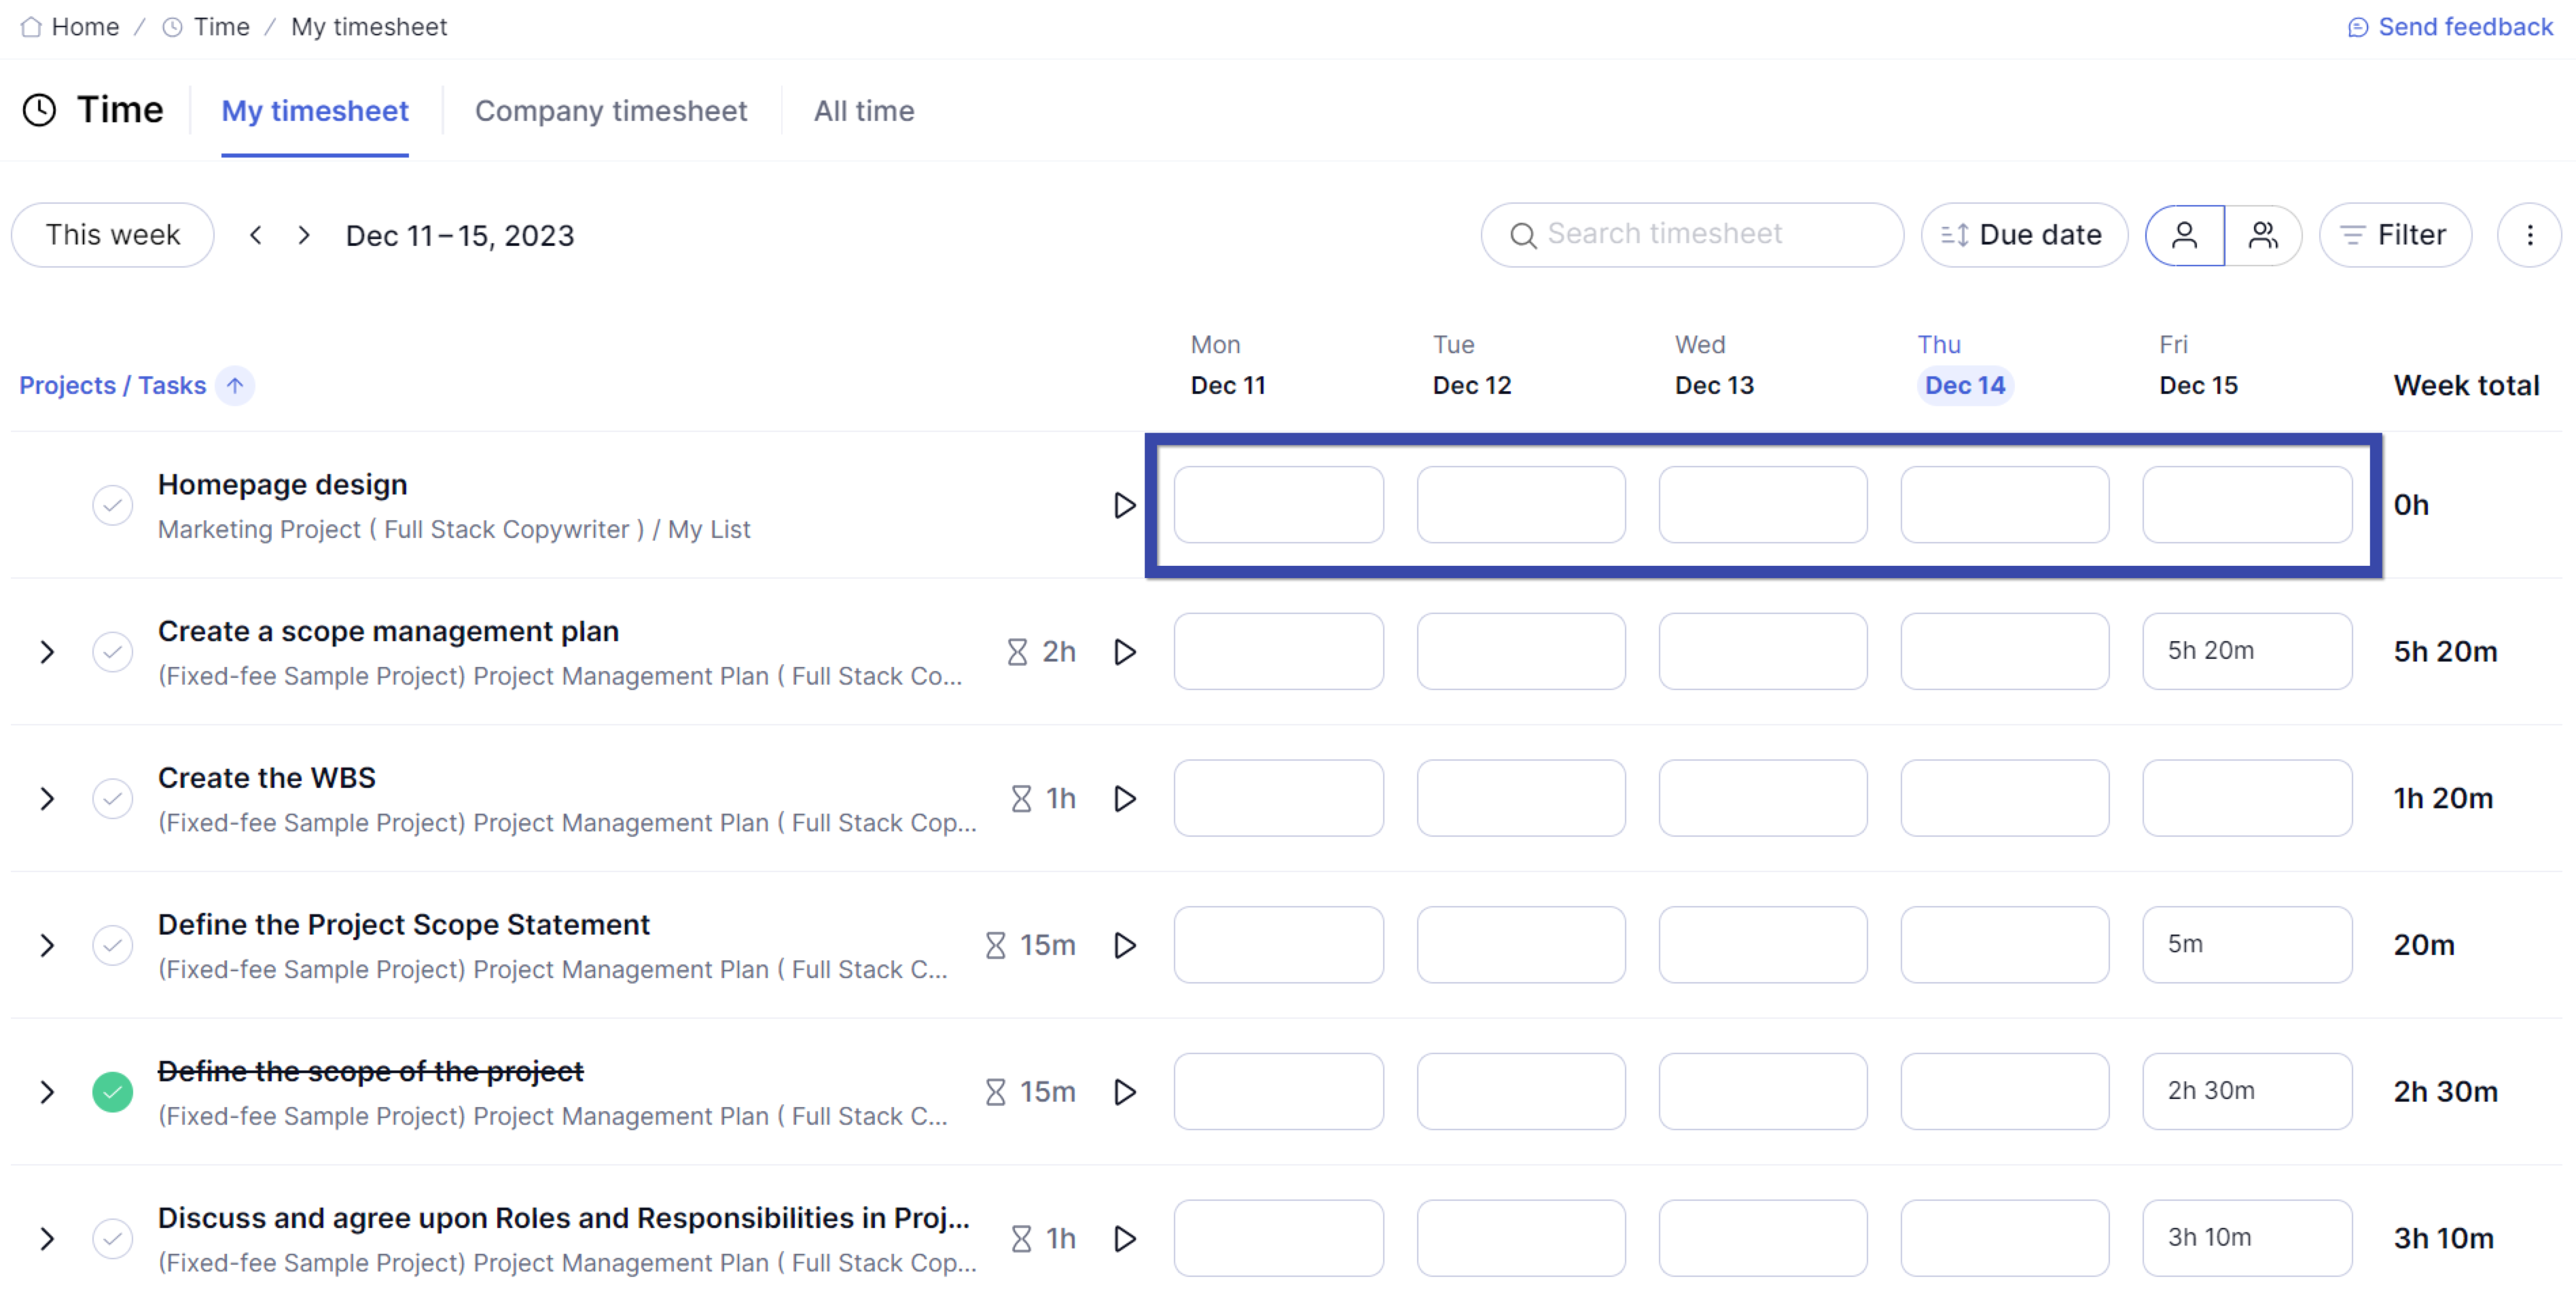Edit 5h 20m entry on Fri Dec 15

pyautogui.click(x=2247, y=652)
